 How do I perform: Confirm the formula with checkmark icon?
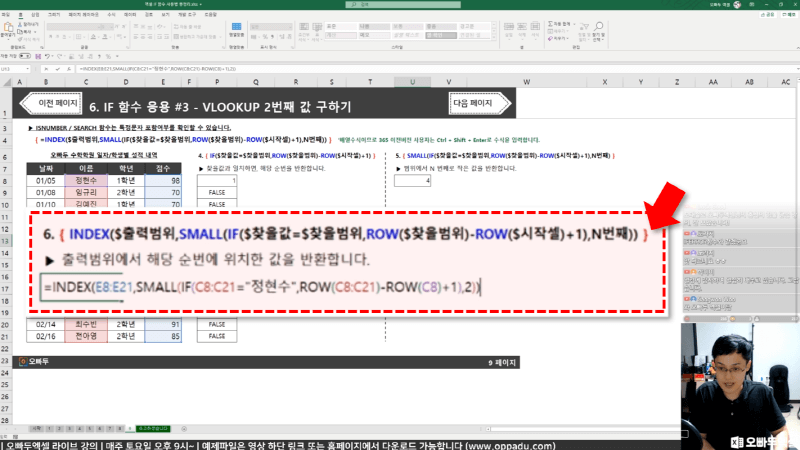click(x=58, y=69)
